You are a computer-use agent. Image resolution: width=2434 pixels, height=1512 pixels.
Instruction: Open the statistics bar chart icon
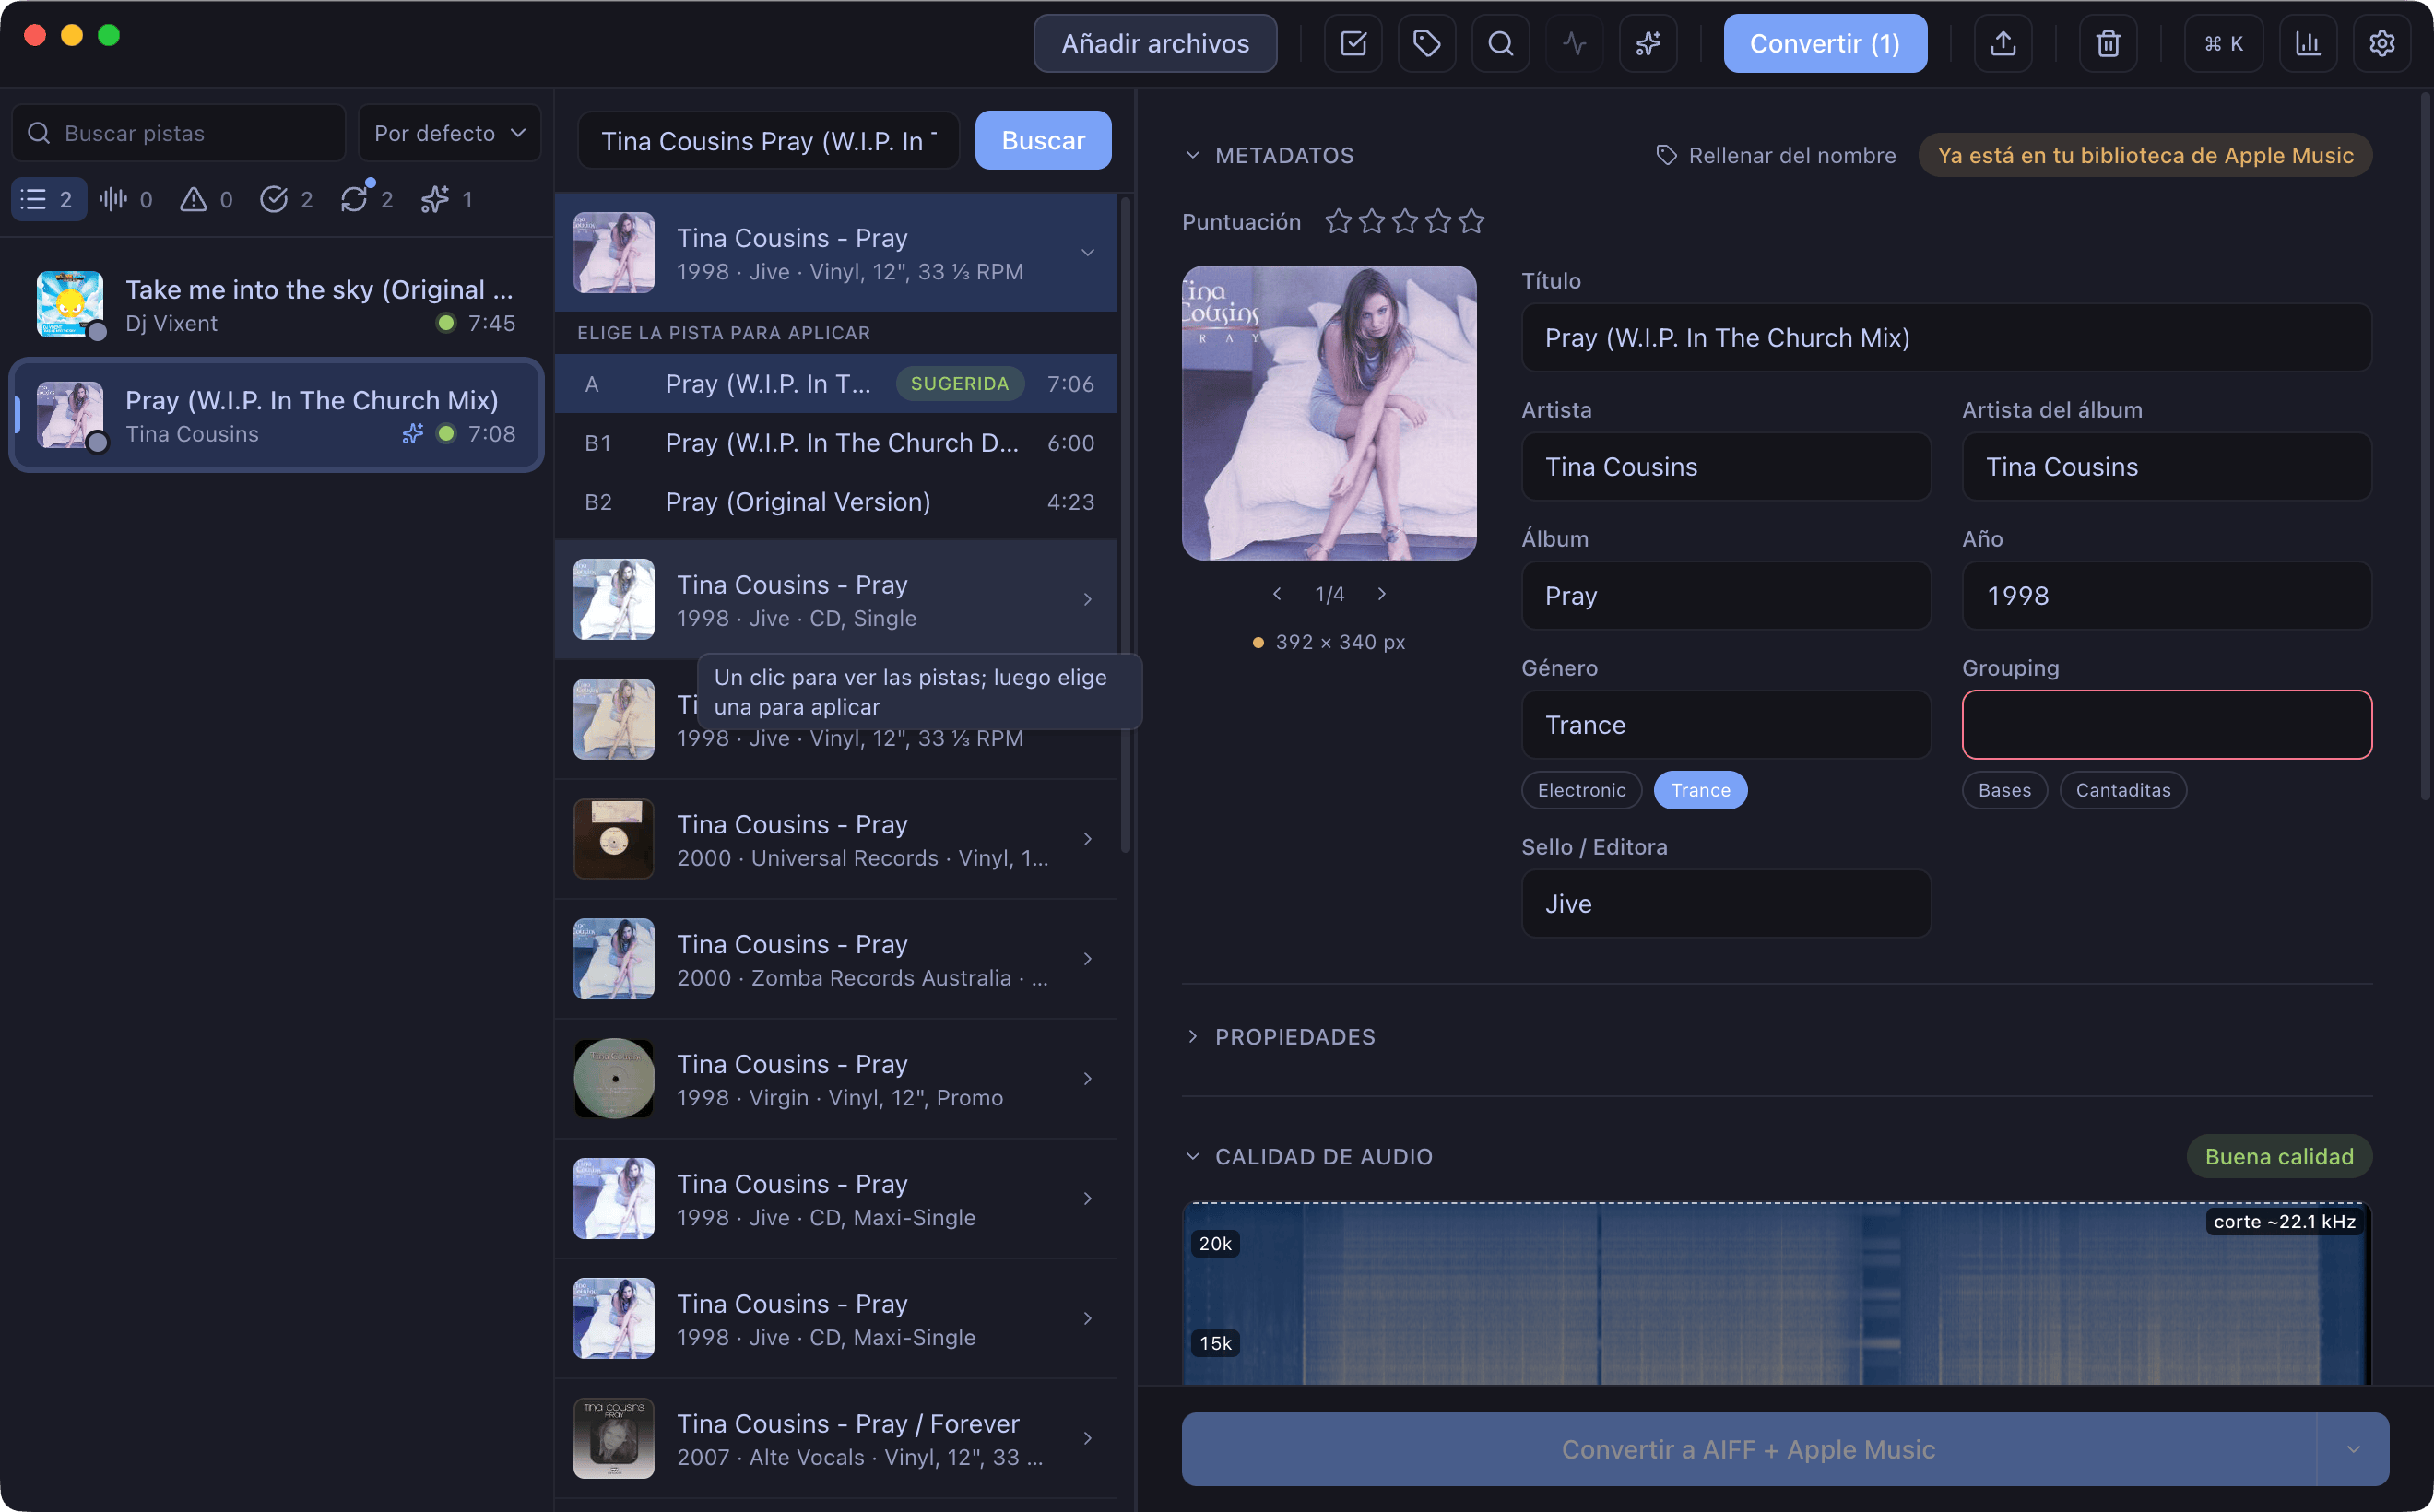2308,43
